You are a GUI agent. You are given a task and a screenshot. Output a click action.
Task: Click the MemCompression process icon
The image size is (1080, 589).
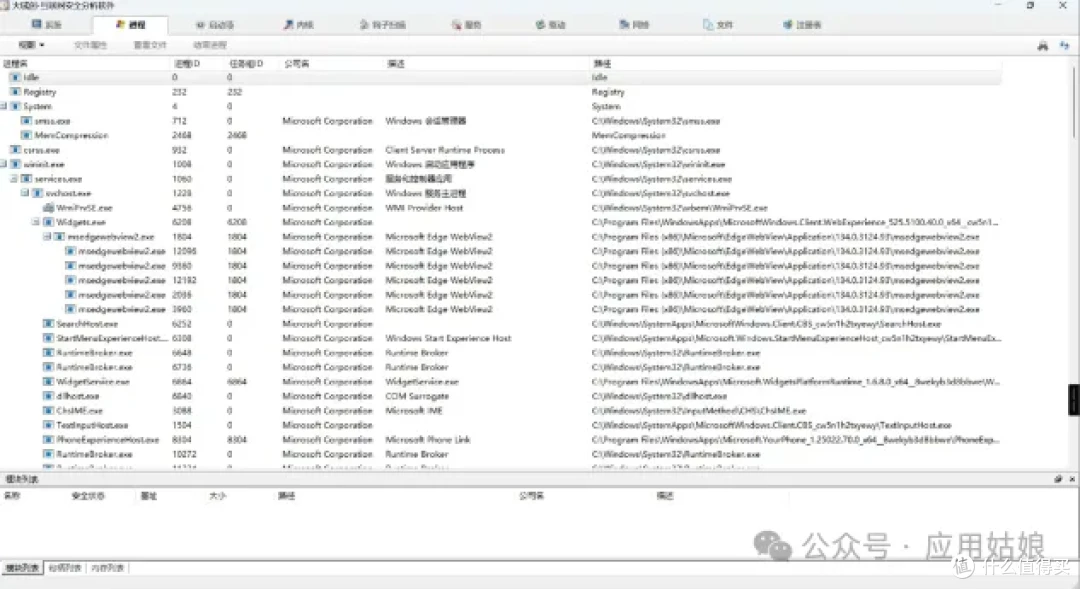(x=26, y=135)
